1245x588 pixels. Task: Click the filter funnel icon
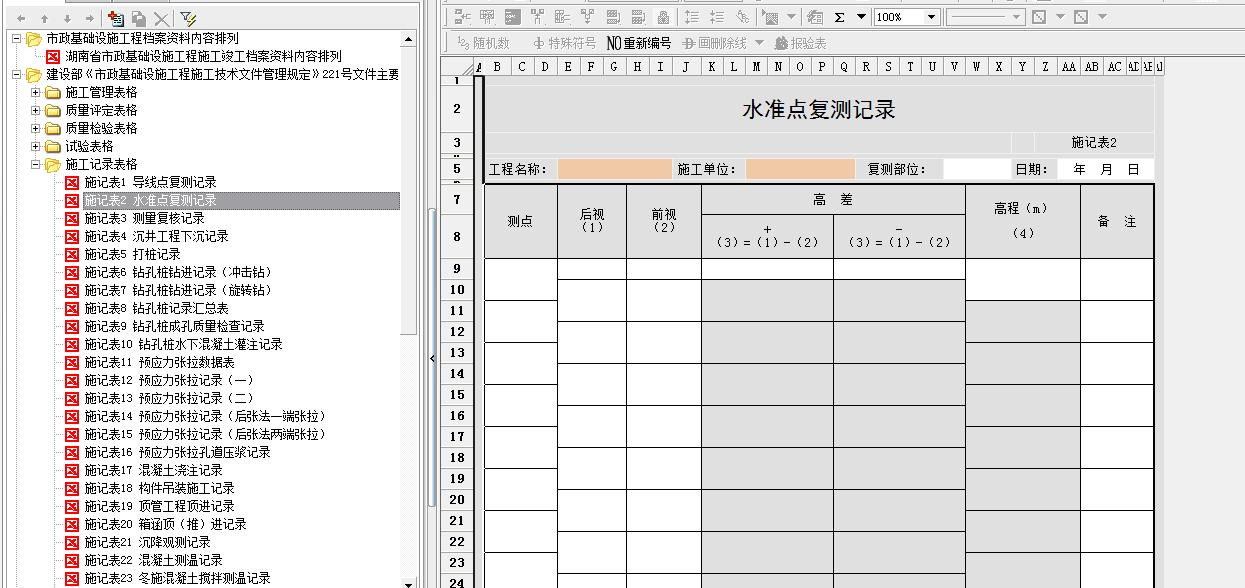coord(187,18)
